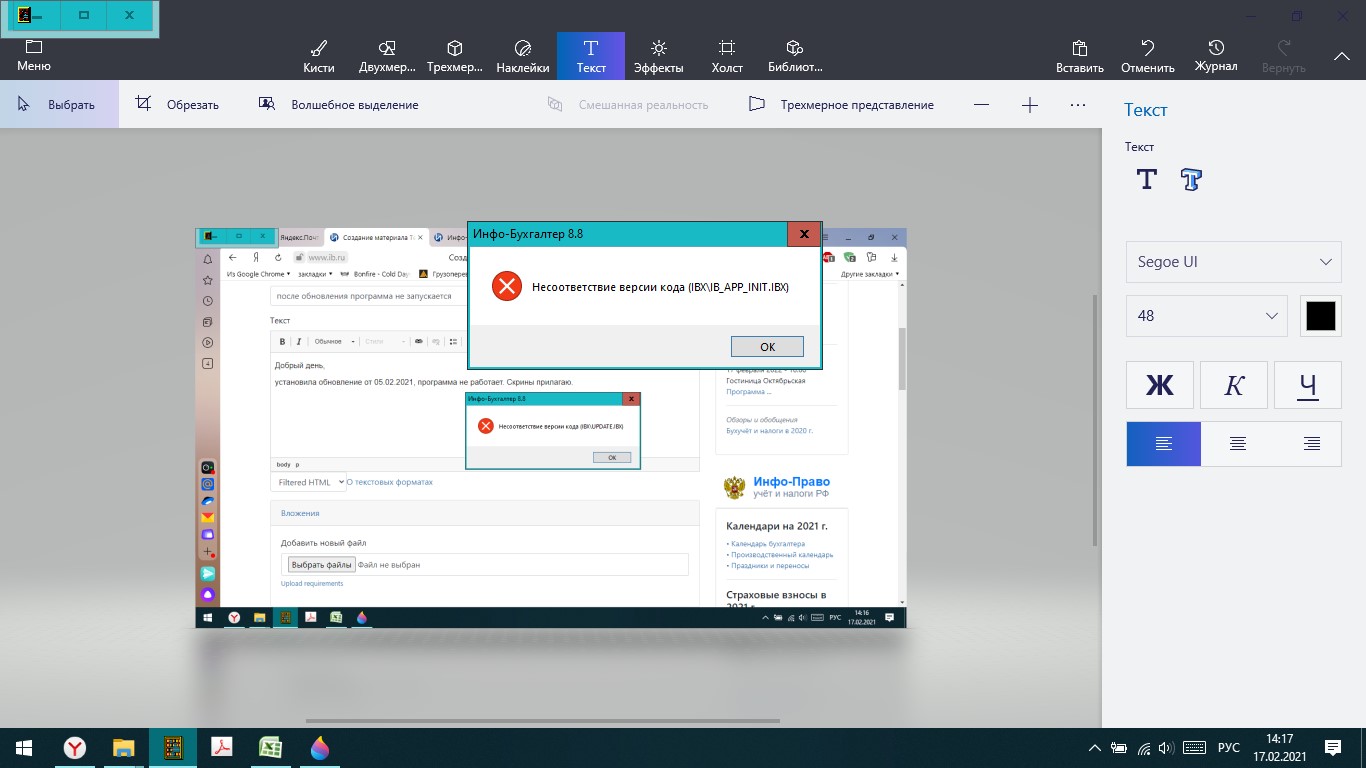Switch to the Инфо-Бухгалтер taskbar app
The height and width of the screenshot is (768, 1366).
pos(173,748)
